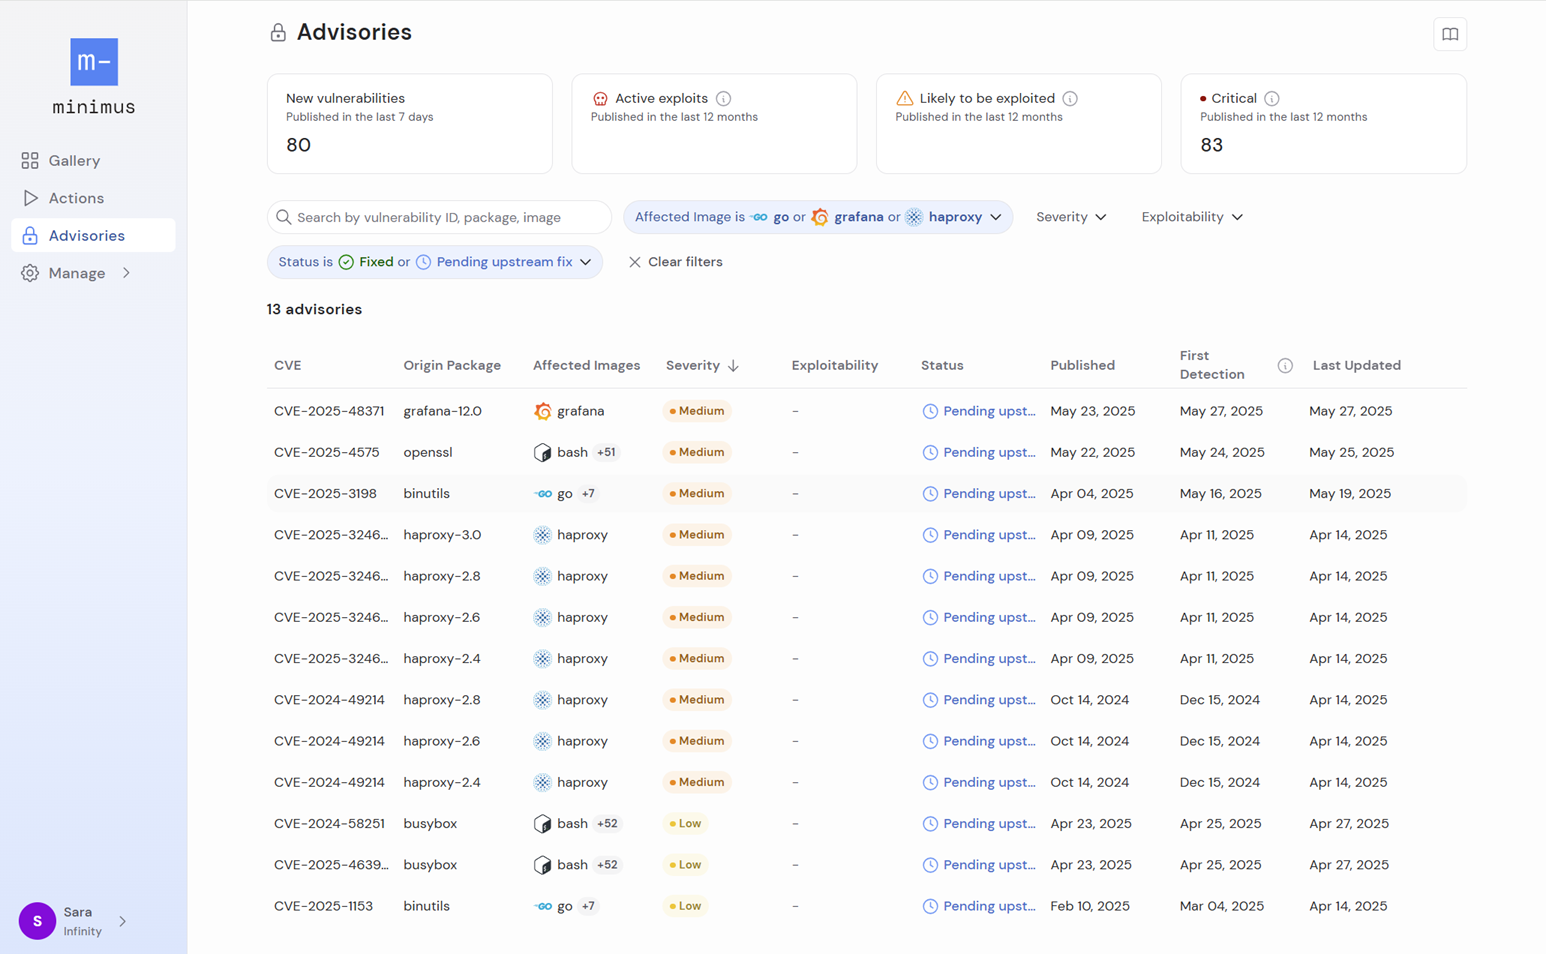Open CVE-2025-4575 advisory
The width and height of the screenshot is (1546, 954).
[x=327, y=452]
